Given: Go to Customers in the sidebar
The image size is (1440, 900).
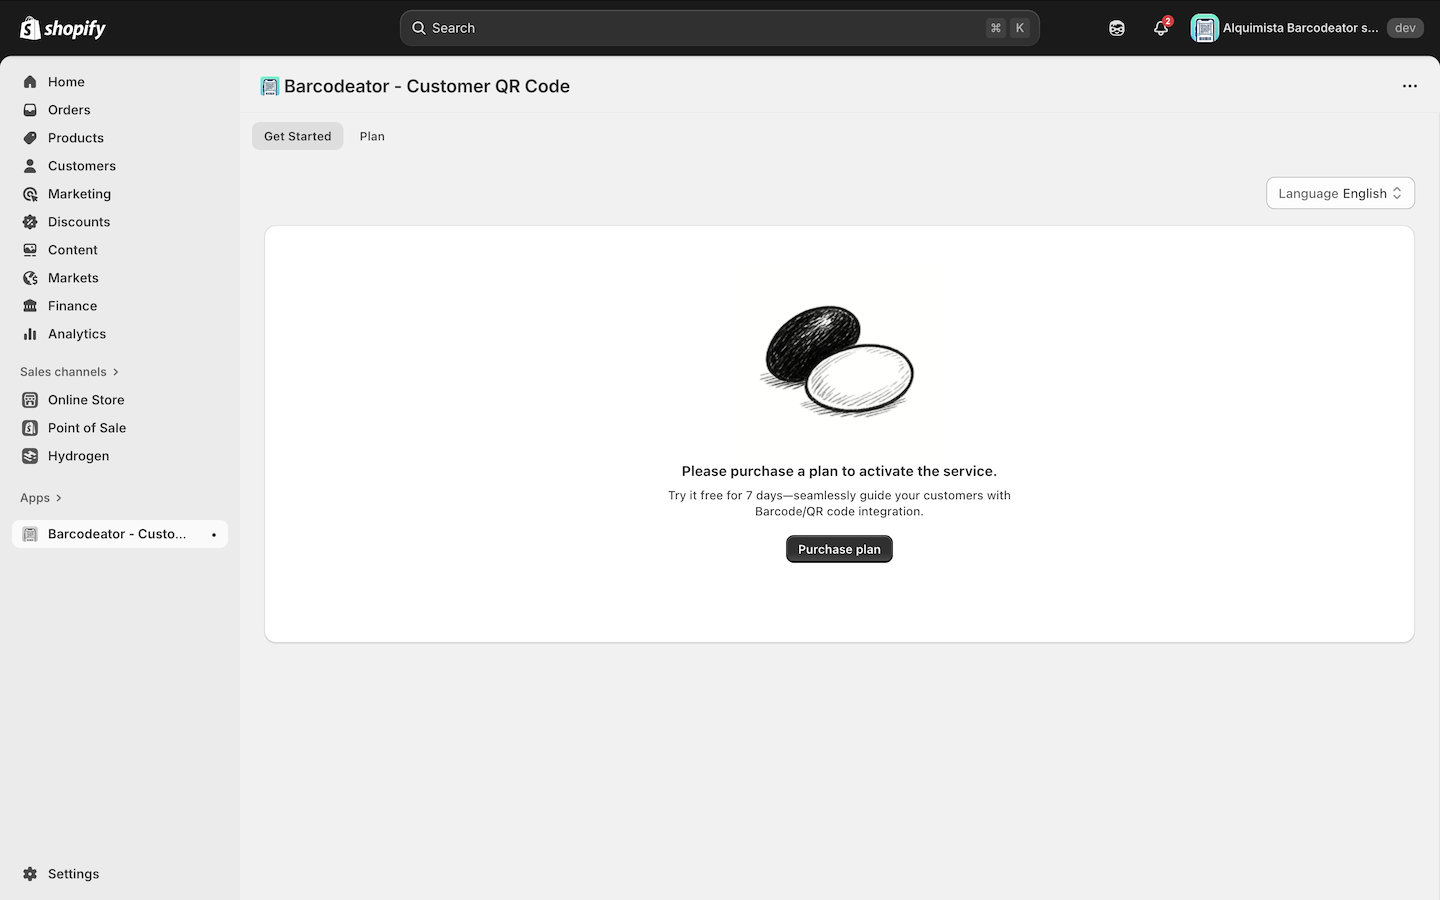Looking at the screenshot, I should pyautogui.click(x=81, y=166).
